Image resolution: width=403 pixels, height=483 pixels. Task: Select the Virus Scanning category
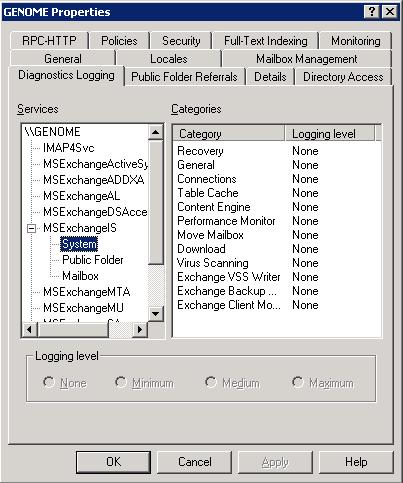tap(277, 263)
